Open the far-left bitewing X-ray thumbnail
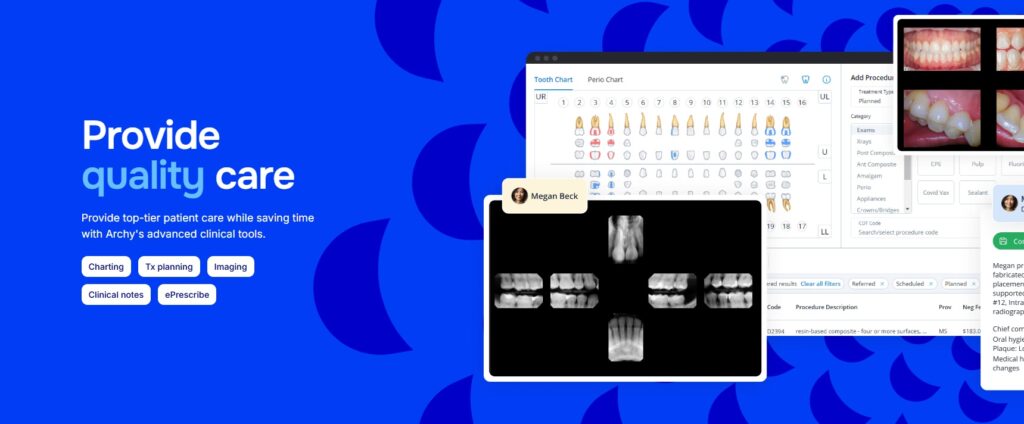 [x=519, y=291]
